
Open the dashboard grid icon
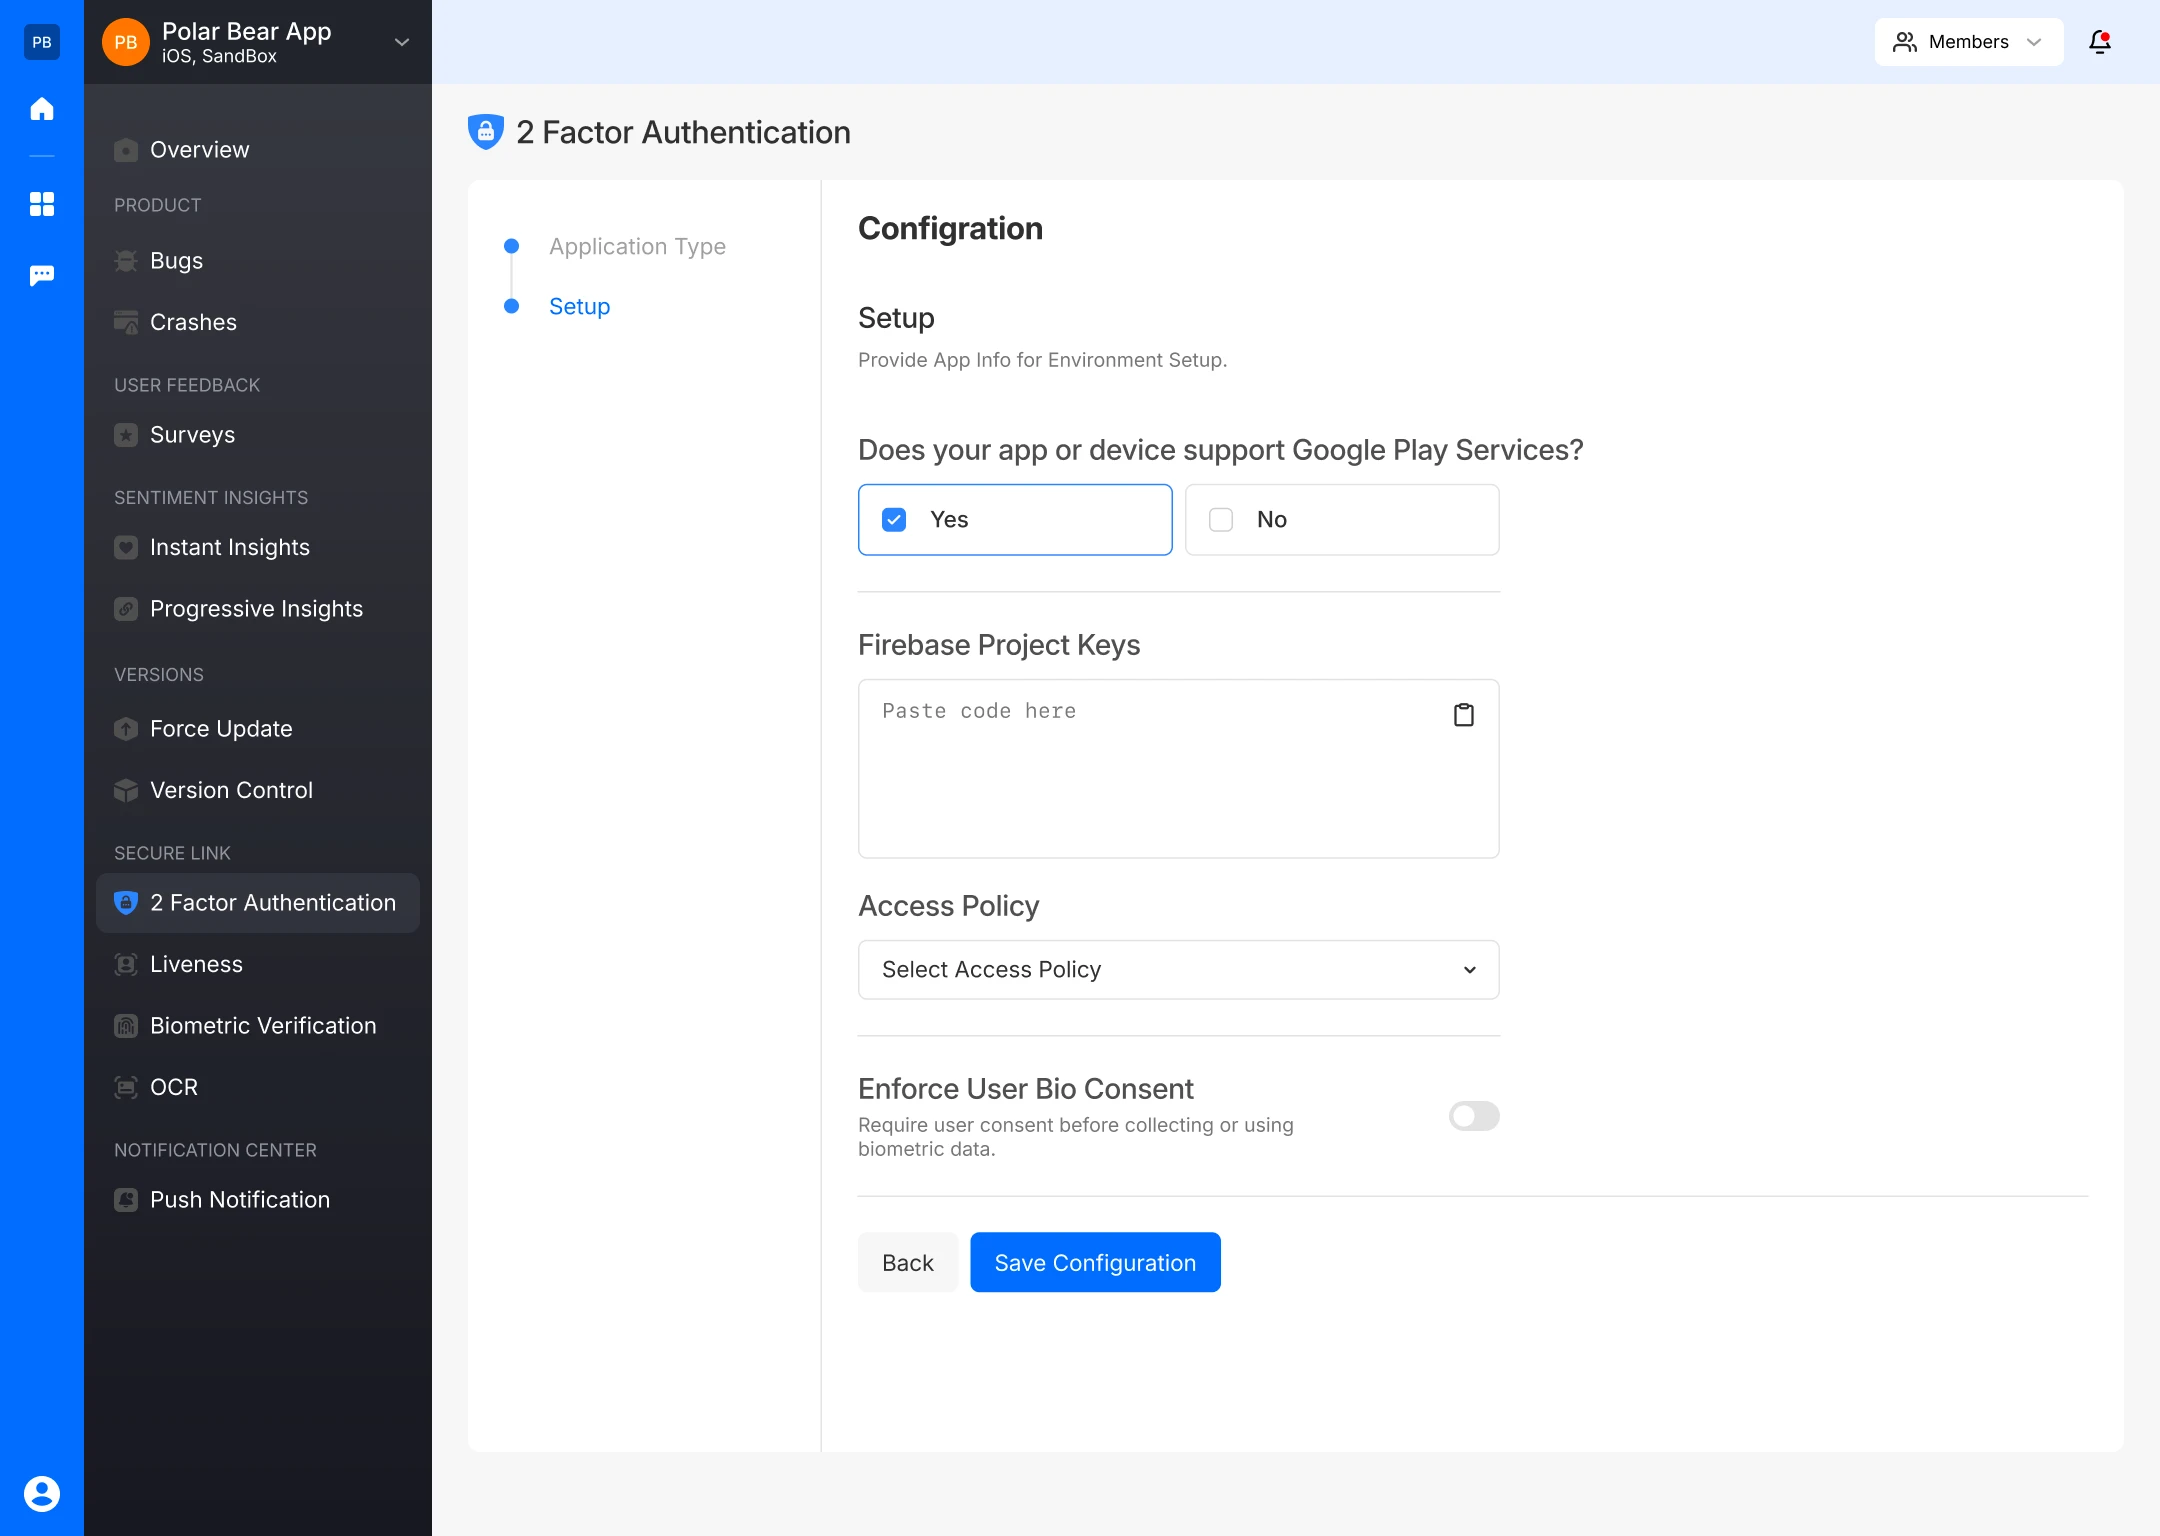tap(42, 204)
